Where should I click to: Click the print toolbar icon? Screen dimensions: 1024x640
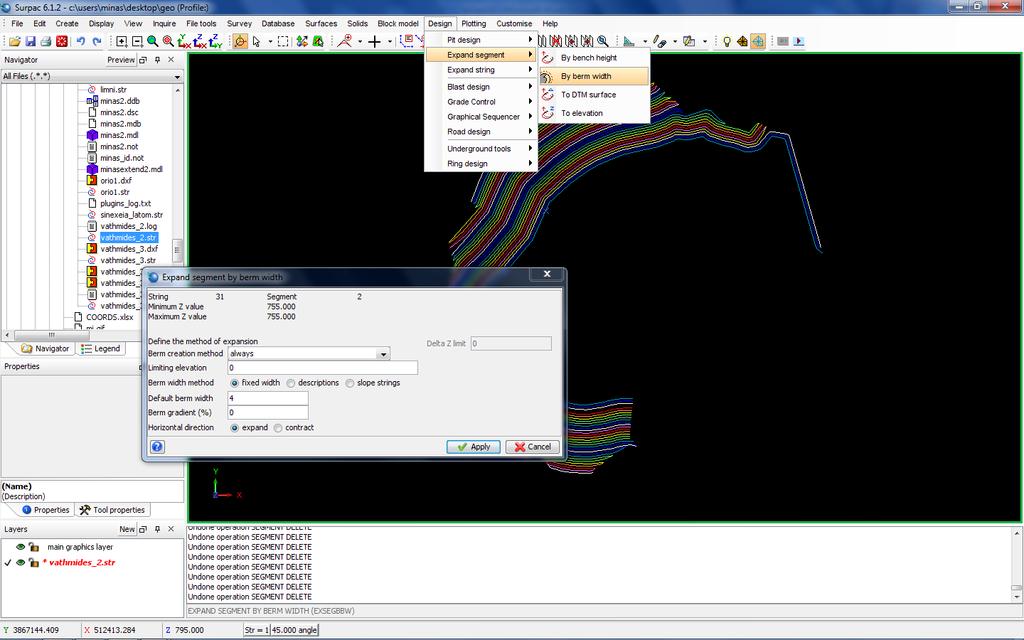pyautogui.click(x=46, y=41)
